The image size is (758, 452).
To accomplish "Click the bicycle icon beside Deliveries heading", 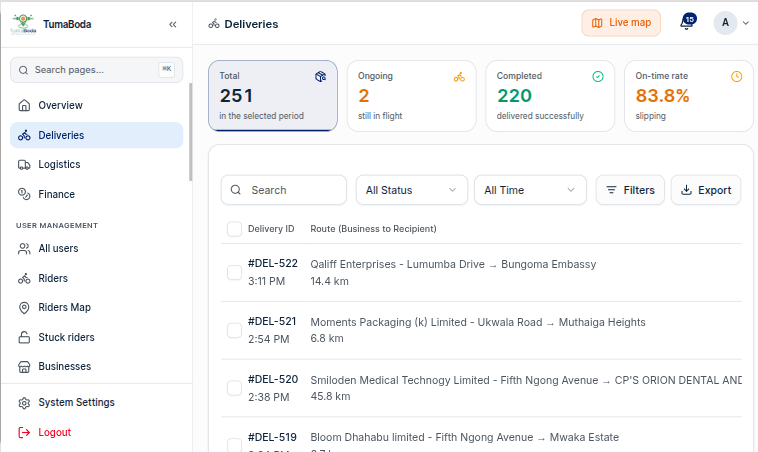I will click(x=214, y=24).
